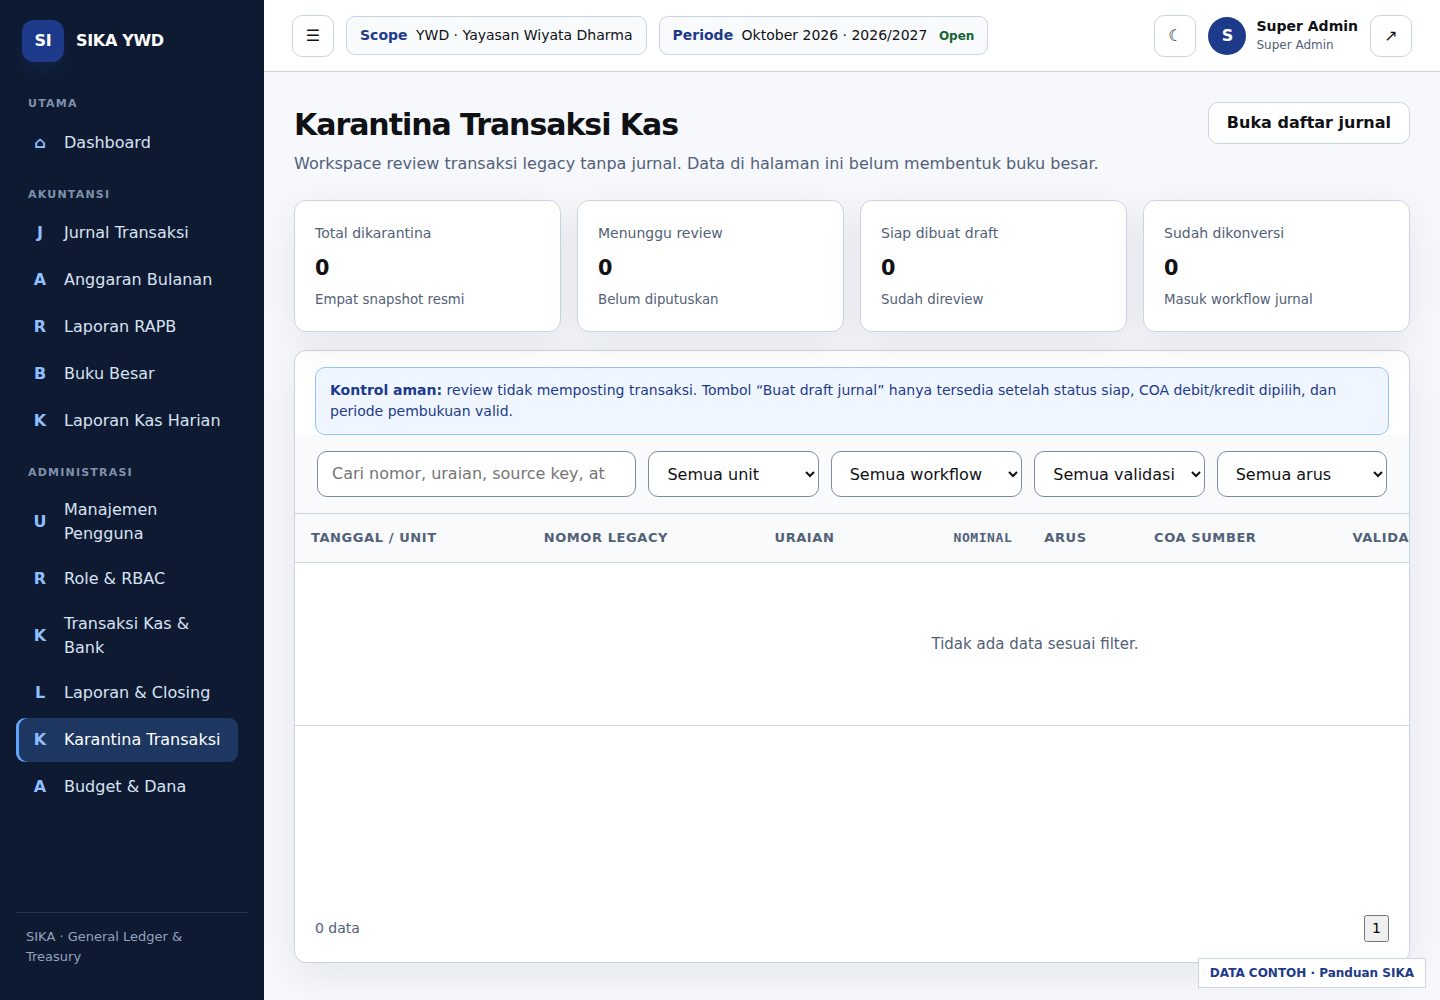
Task: Click the NOMINAL column header
Action: coord(982,538)
